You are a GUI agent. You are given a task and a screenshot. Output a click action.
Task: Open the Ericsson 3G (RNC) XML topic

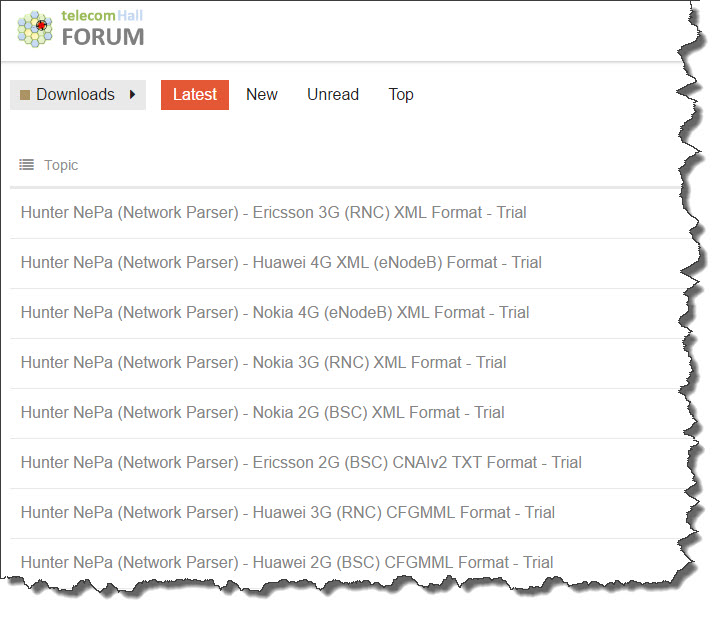274,212
